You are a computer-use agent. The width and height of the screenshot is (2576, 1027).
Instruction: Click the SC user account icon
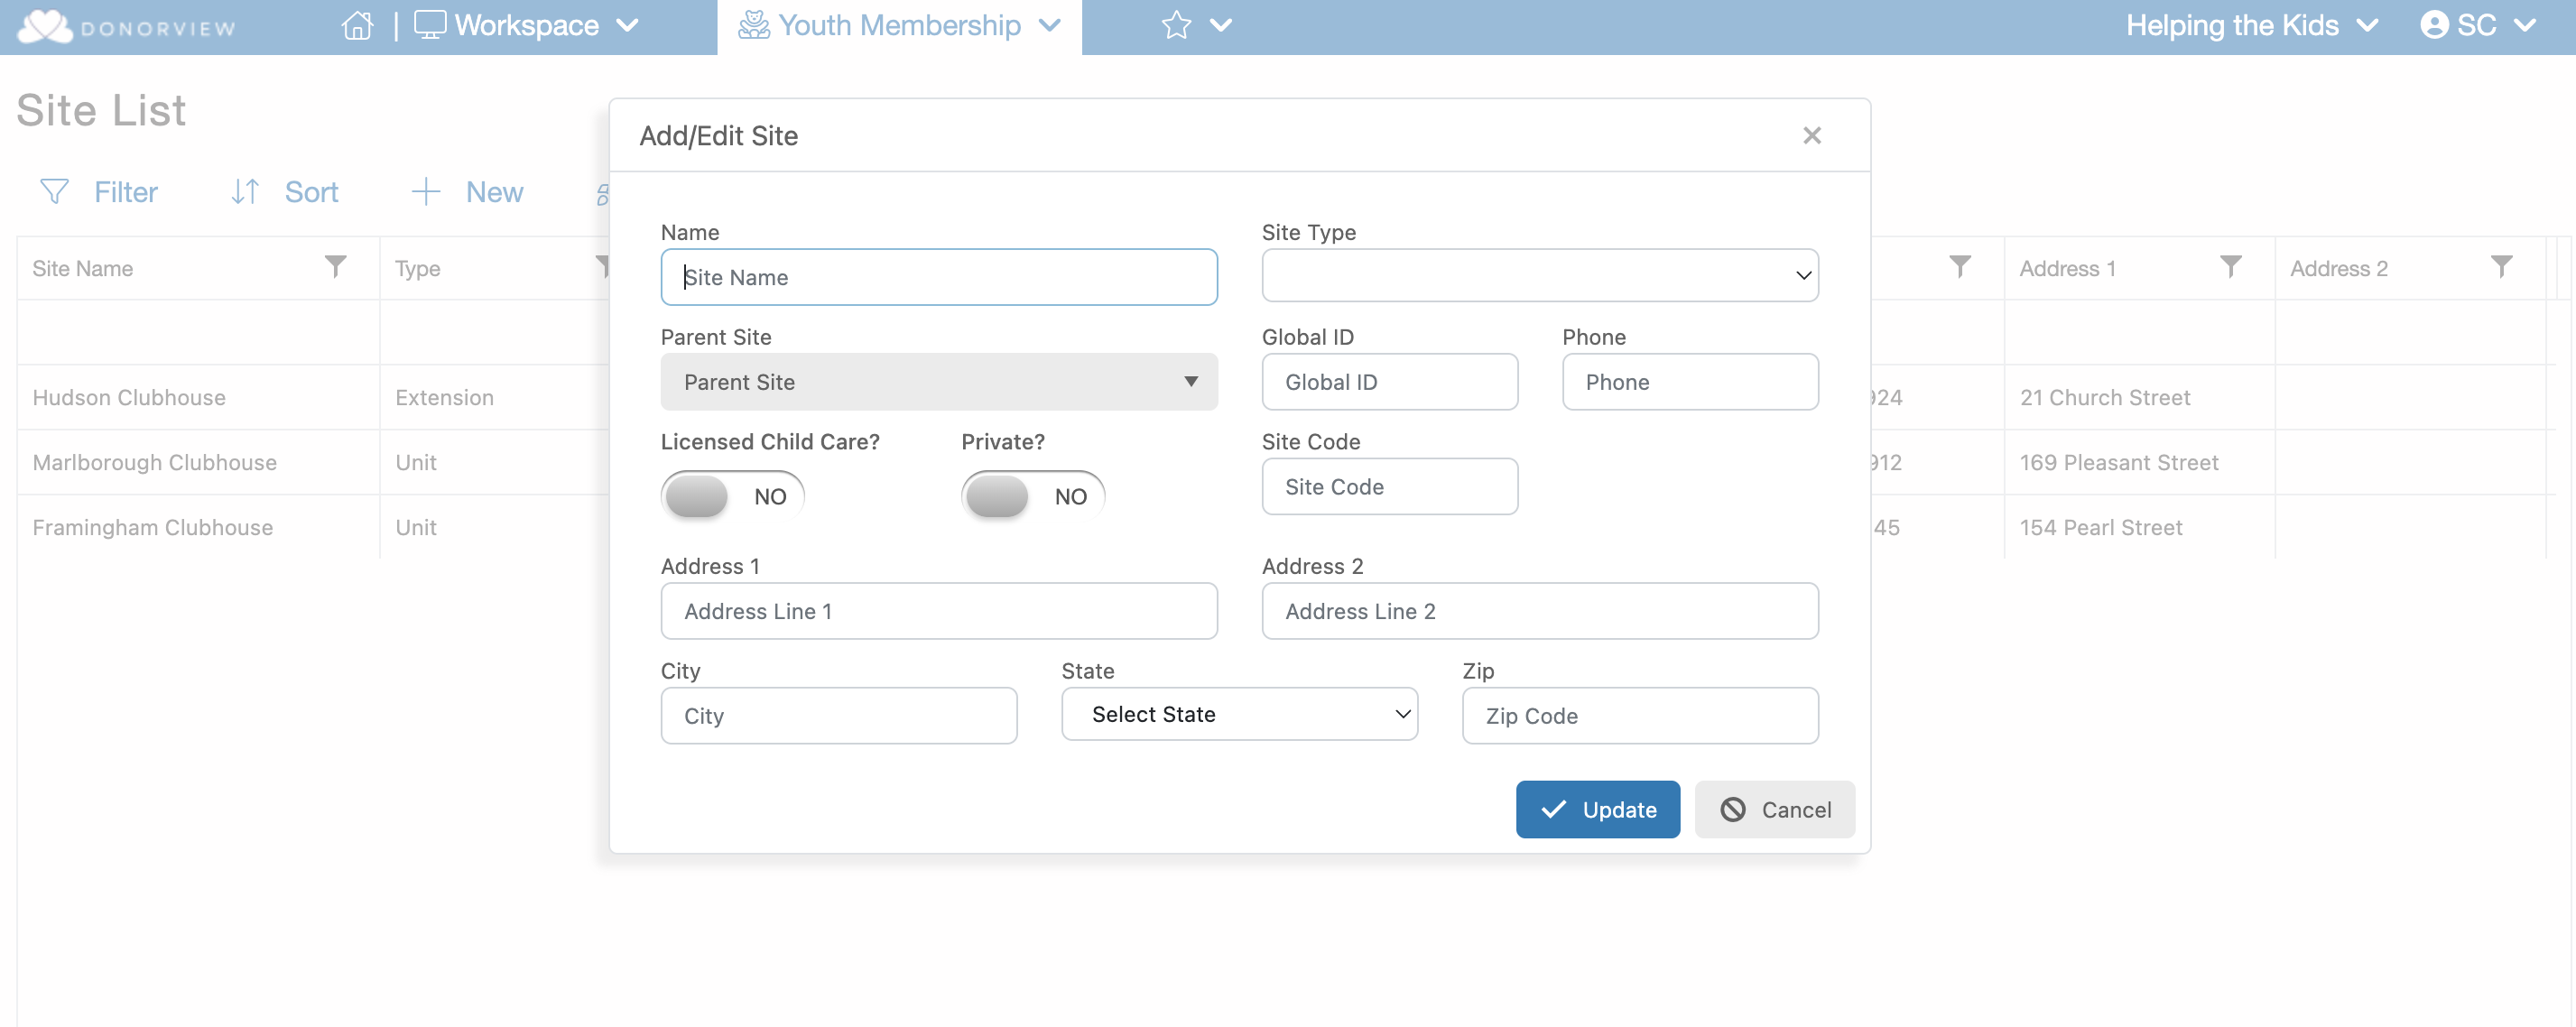click(x=2434, y=26)
